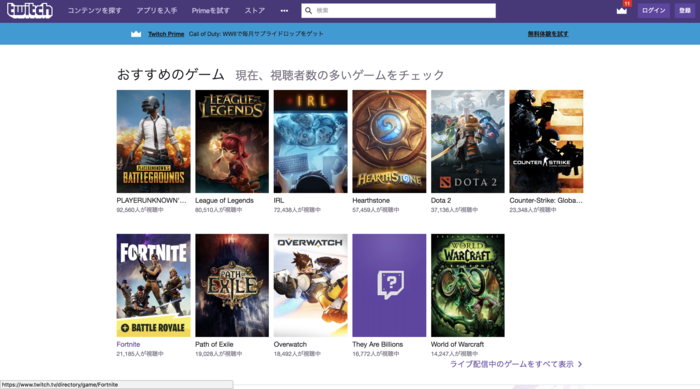Image resolution: width=700 pixels, height=389 pixels.
Task: Click the 18,492 viewers count text
Action: point(297,354)
